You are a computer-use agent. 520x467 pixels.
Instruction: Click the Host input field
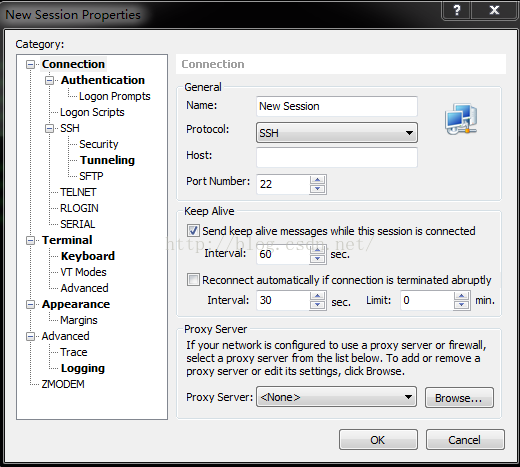click(337, 157)
